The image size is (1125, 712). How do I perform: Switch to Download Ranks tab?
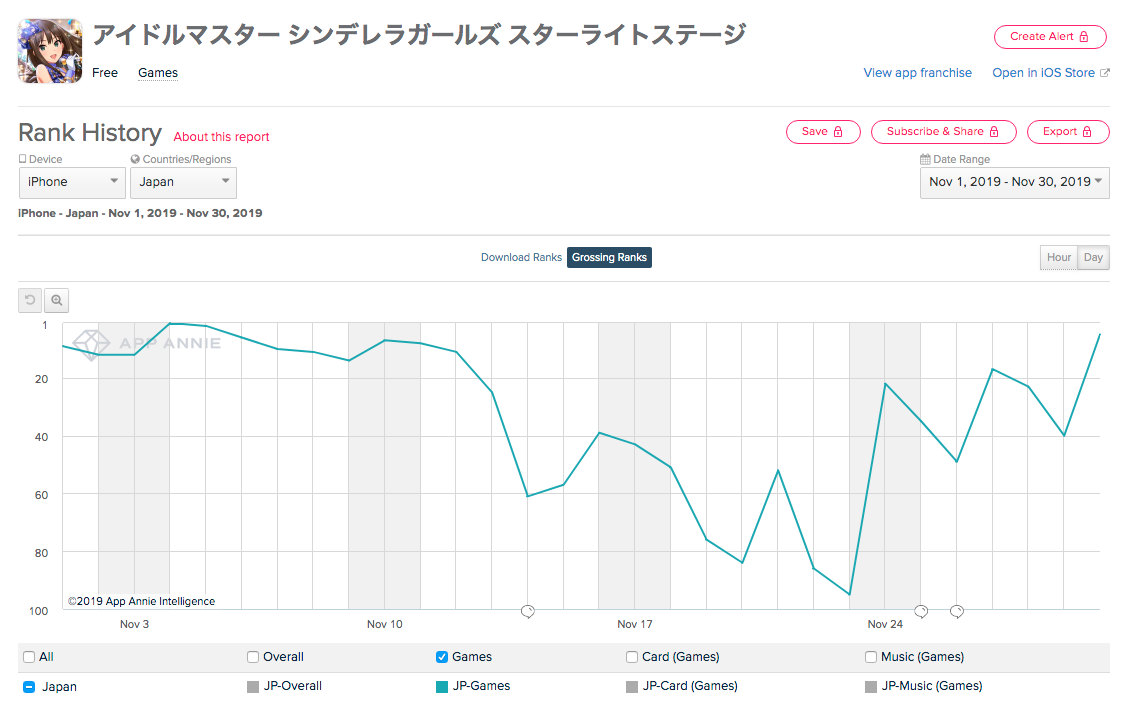click(x=521, y=257)
